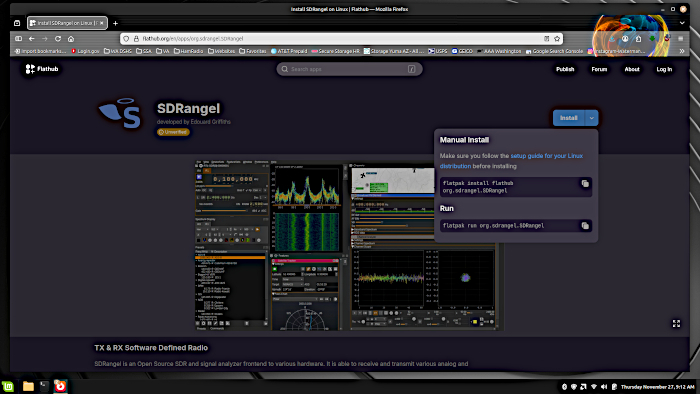
Task: Click the TX & RX Software Defined Radio heading
Action: tap(151, 348)
